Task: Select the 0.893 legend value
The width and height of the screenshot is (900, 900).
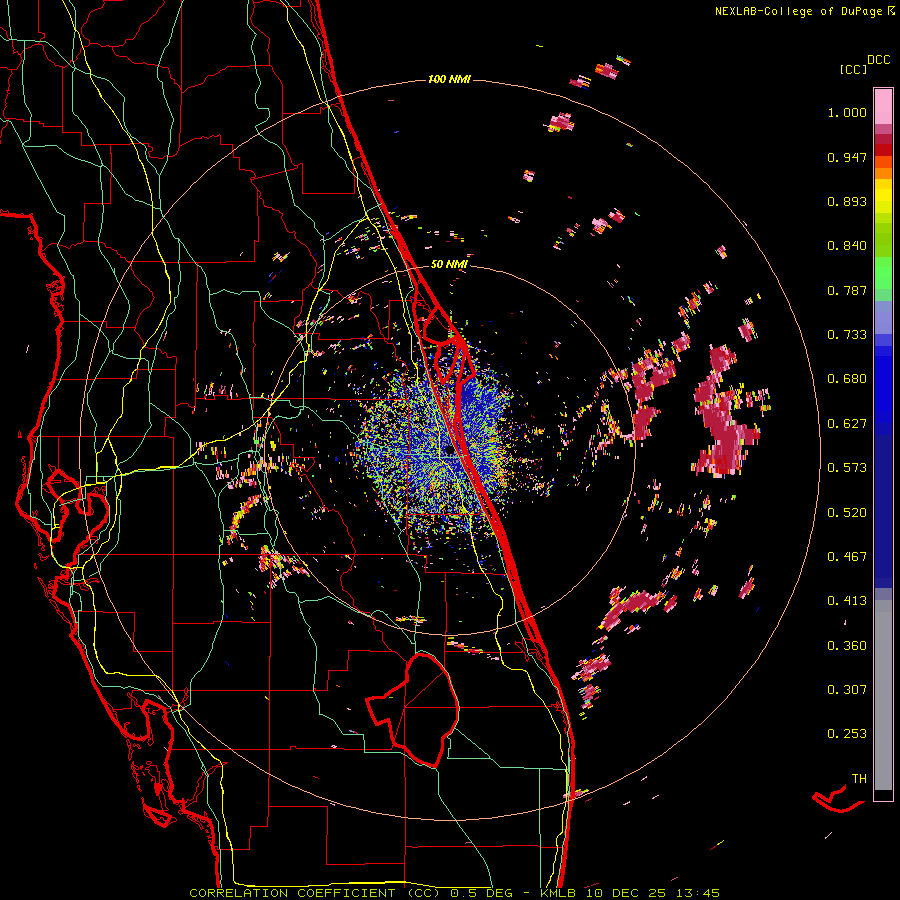Action: 847,201
